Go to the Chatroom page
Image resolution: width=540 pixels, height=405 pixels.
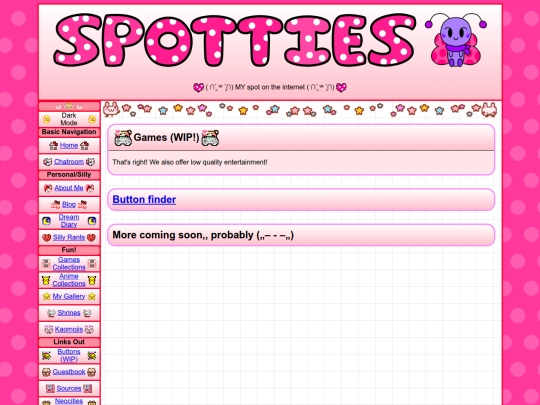69,162
